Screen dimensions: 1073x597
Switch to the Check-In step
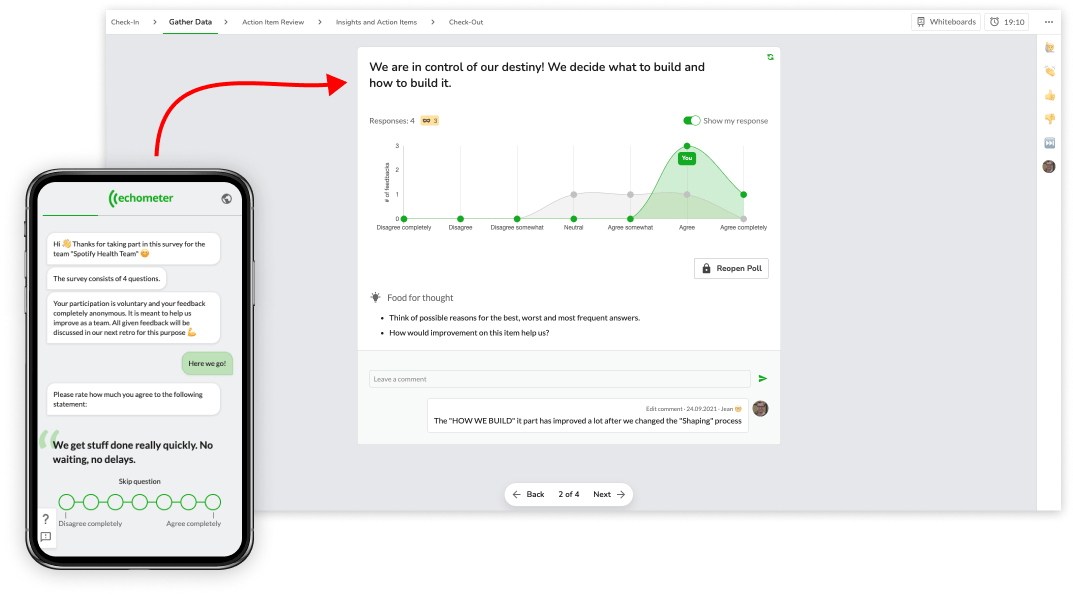(x=123, y=20)
